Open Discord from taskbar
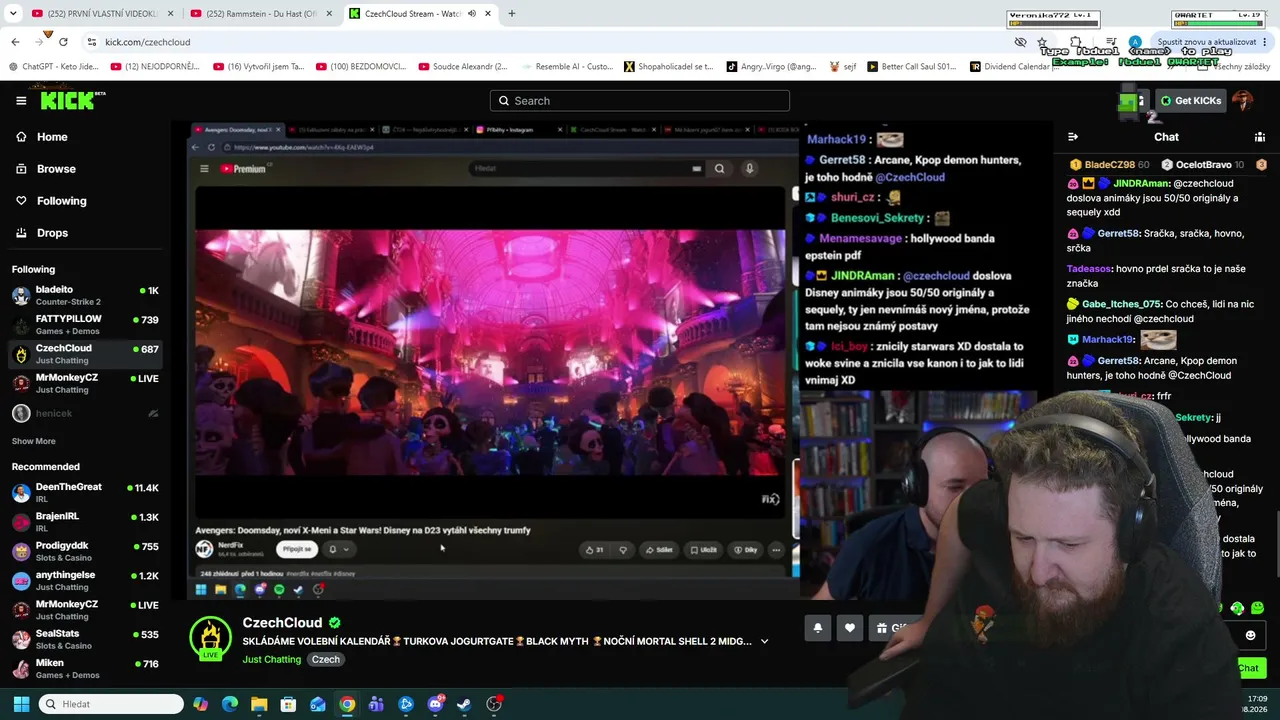 pos(435,704)
